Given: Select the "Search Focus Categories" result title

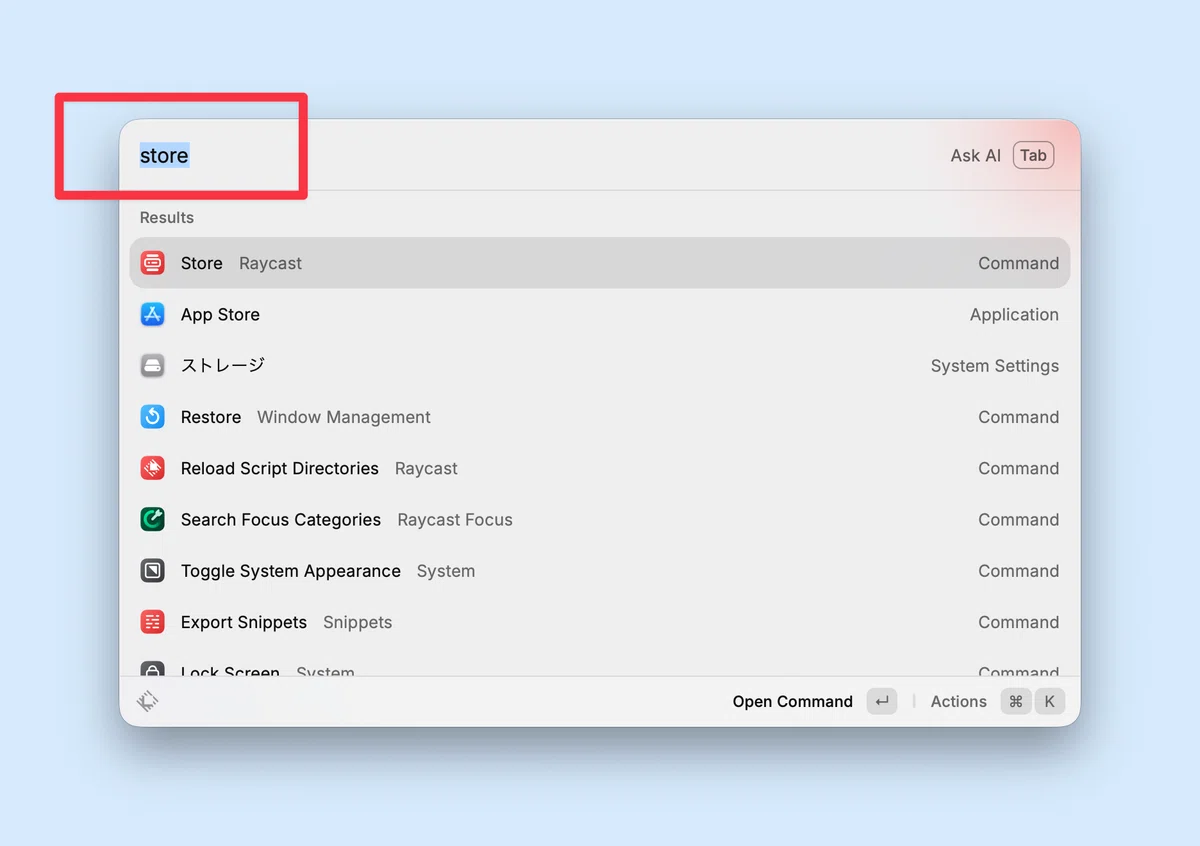Looking at the screenshot, I should pyautogui.click(x=281, y=520).
